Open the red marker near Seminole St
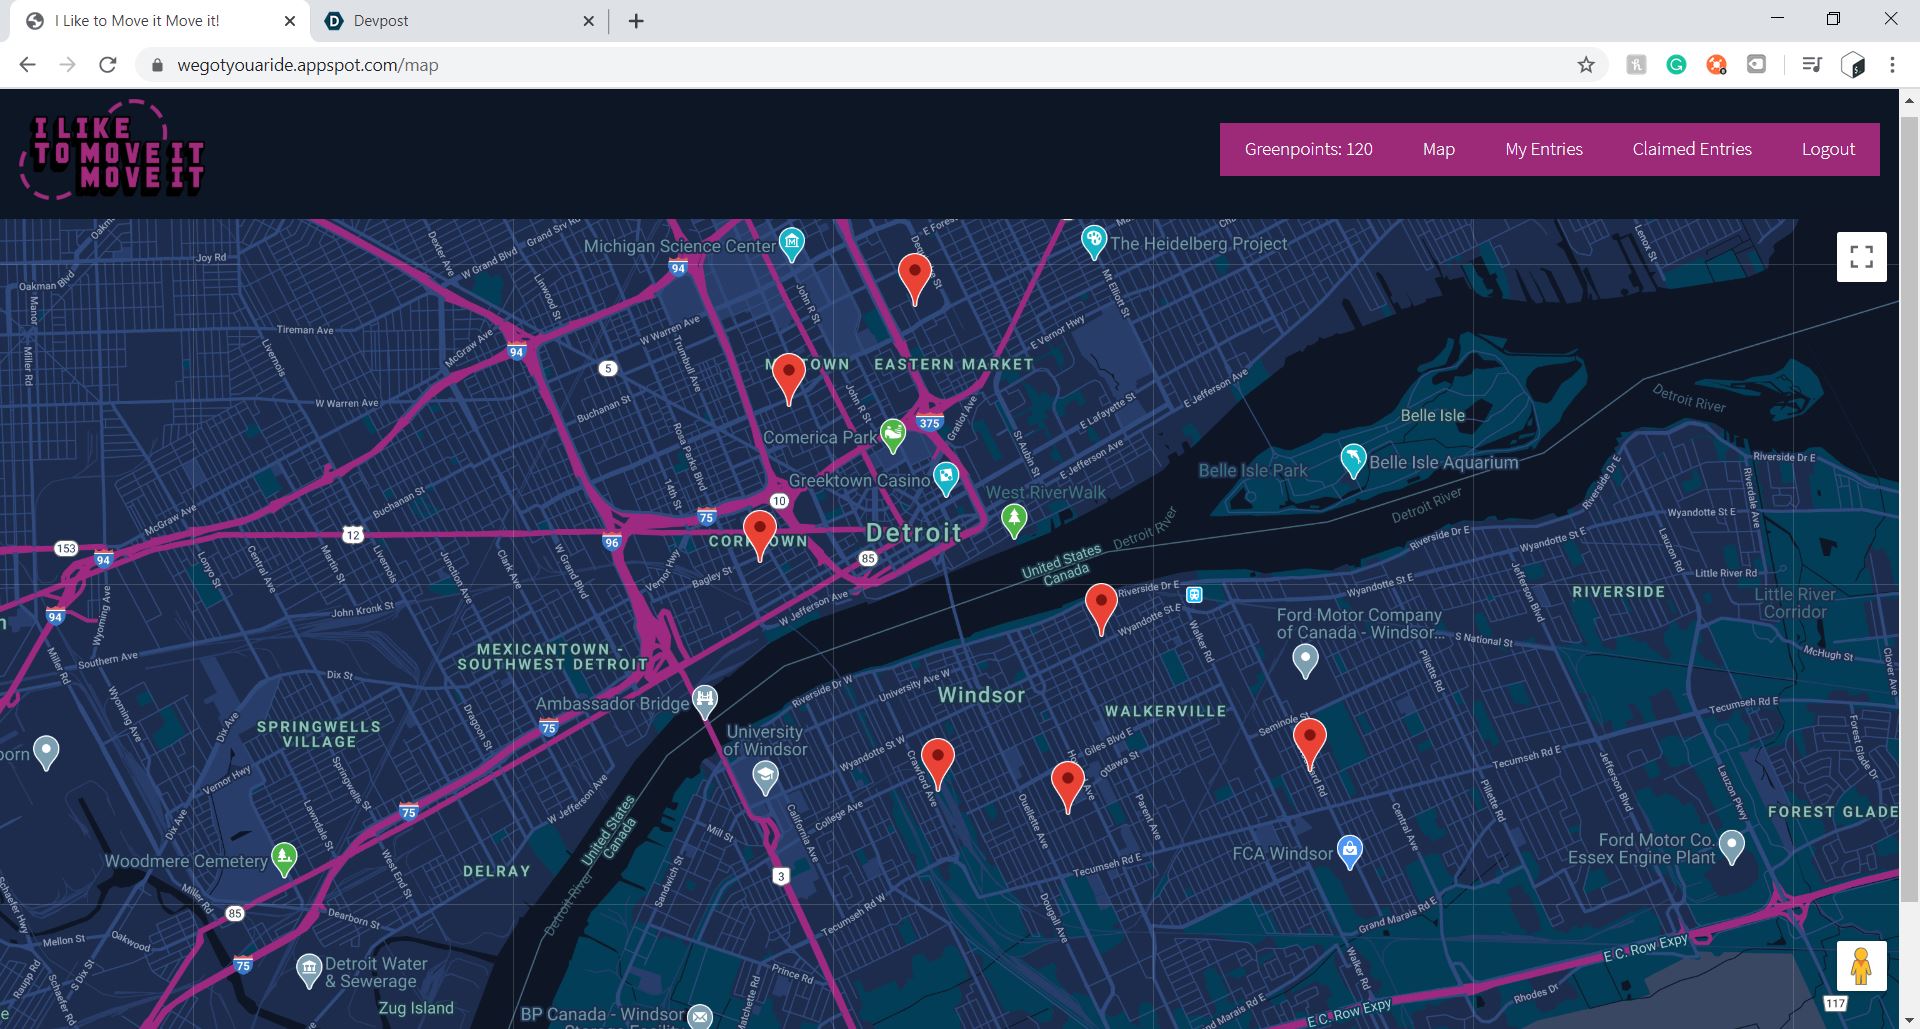The image size is (1920, 1029). coord(1309,743)
